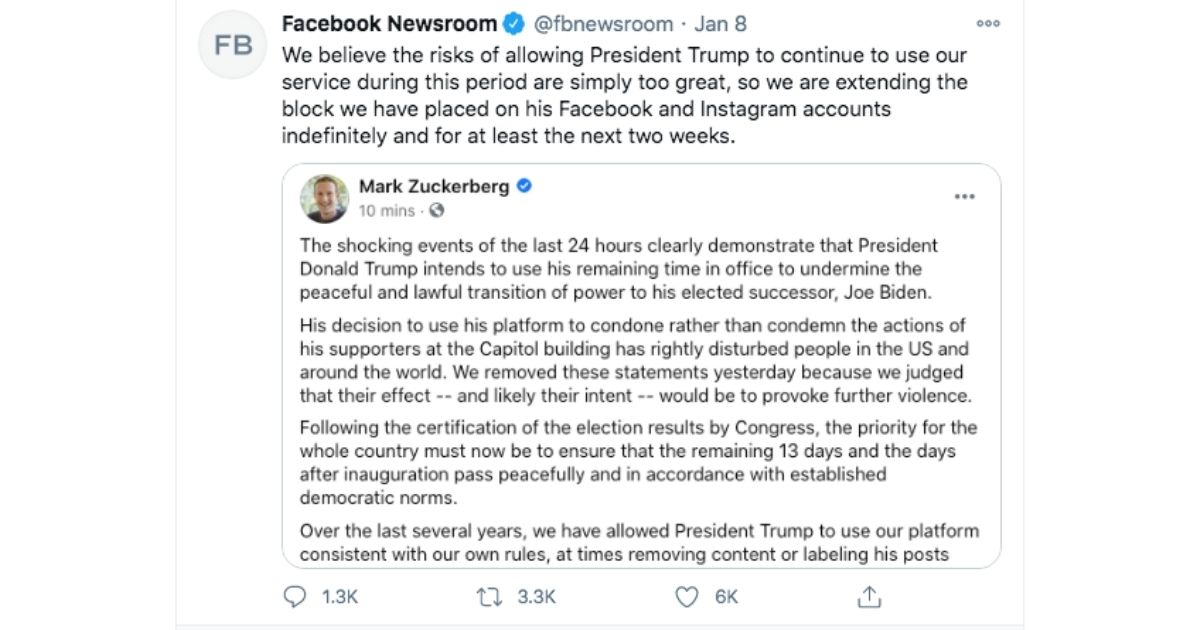Click the 1.3K replies count

click(x=339, y=597)
